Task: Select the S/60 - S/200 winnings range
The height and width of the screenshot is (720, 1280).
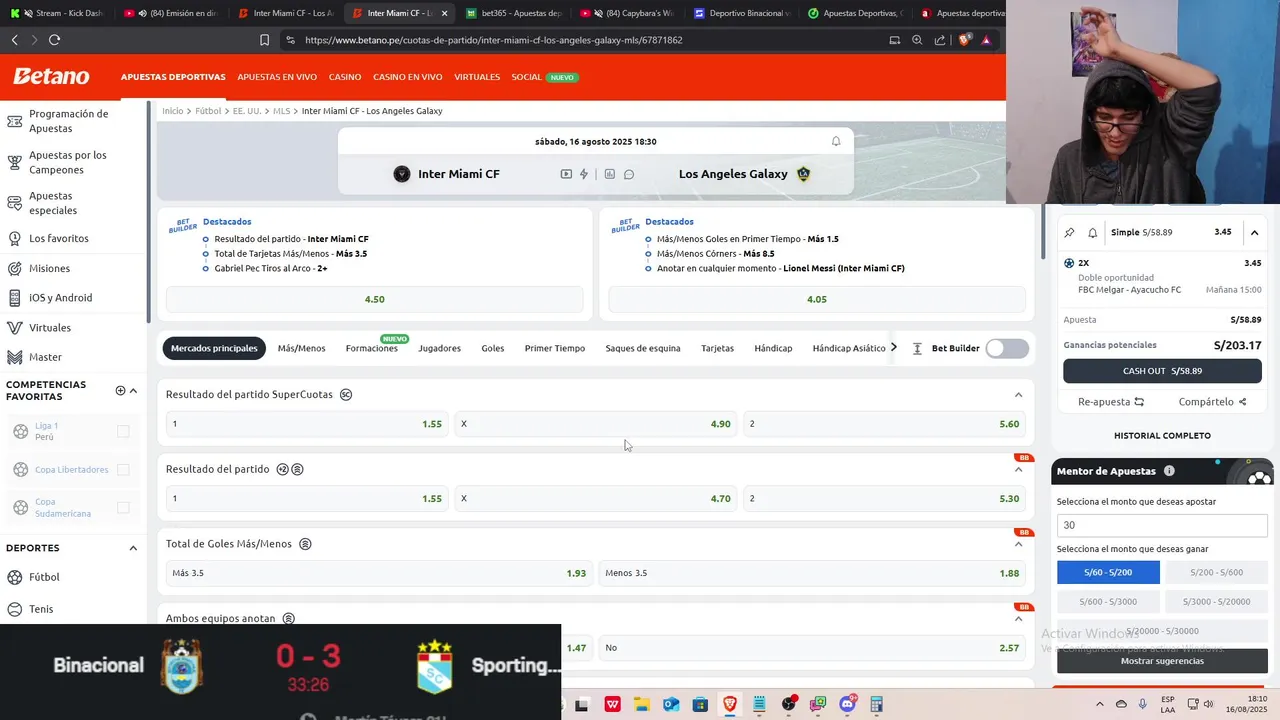Action: point(1108,572)
